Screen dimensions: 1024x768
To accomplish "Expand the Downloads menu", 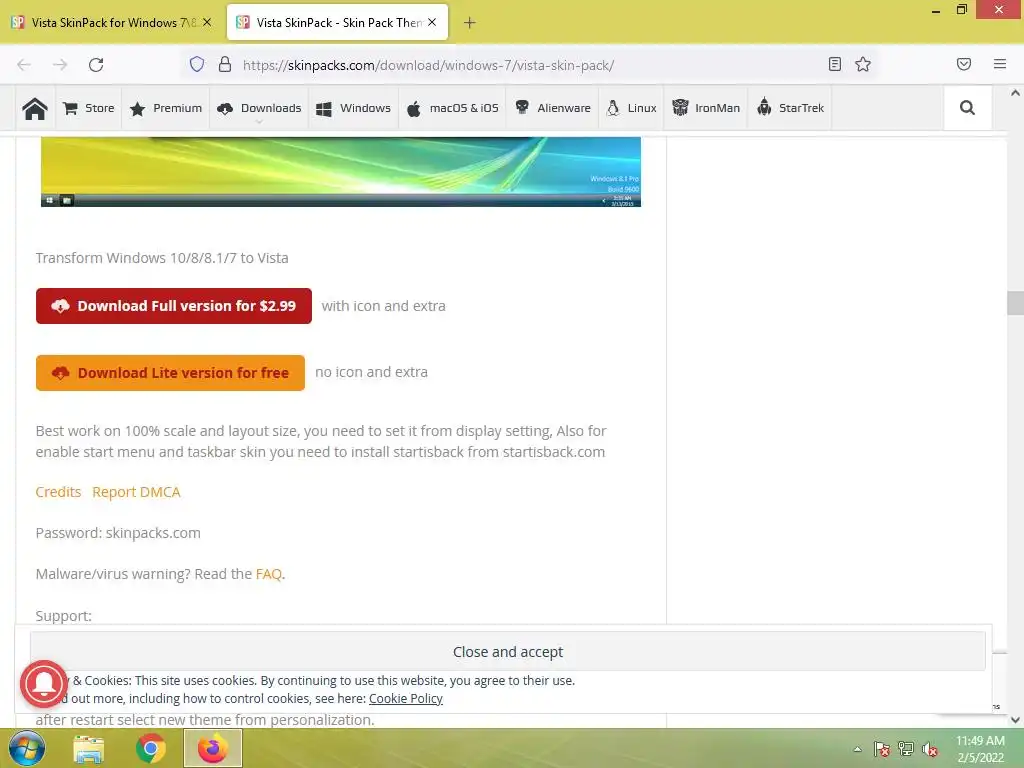I will [x=259, y=108].
